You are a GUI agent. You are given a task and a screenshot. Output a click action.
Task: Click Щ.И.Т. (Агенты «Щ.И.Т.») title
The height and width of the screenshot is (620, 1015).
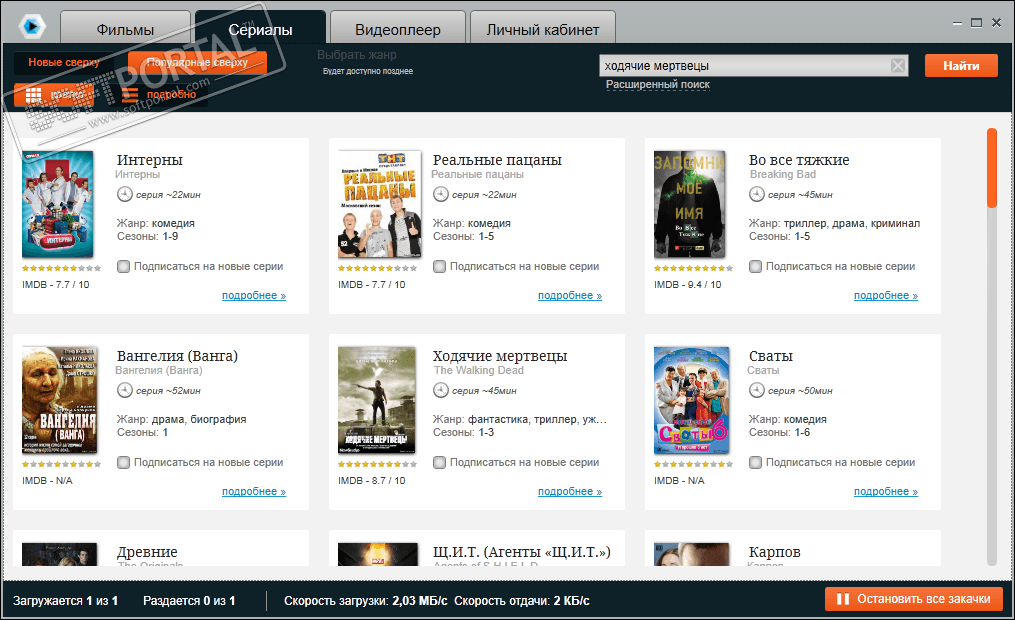click(x=522, y=552)
